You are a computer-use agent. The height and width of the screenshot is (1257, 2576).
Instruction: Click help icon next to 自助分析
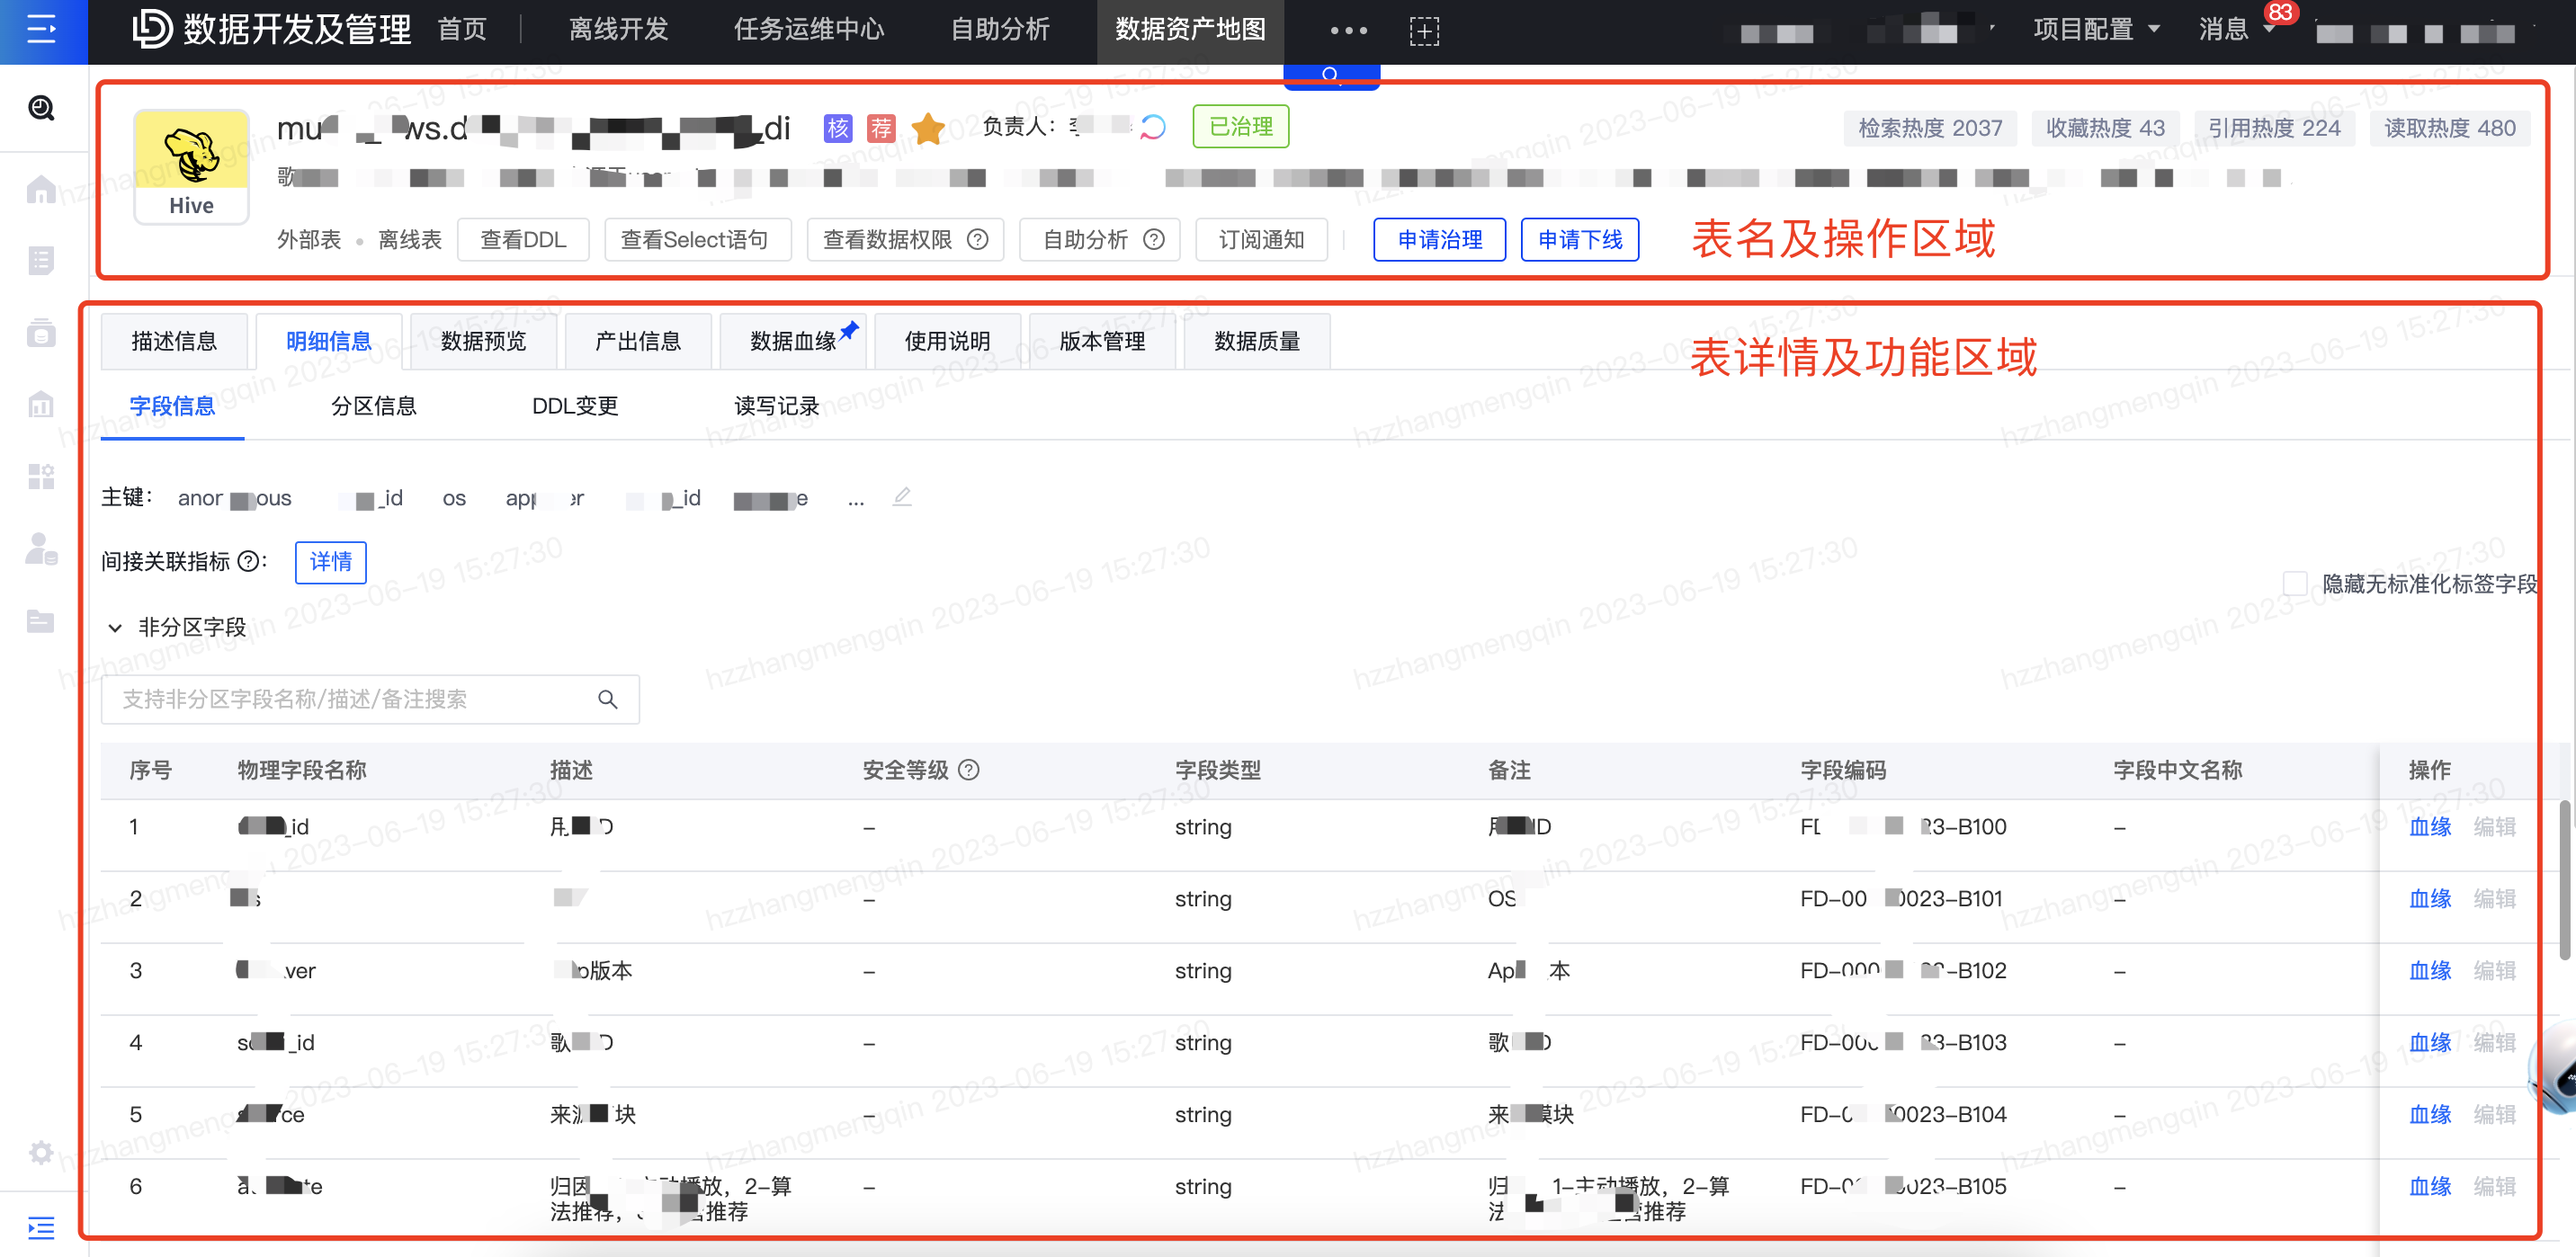coord(1154,240)
